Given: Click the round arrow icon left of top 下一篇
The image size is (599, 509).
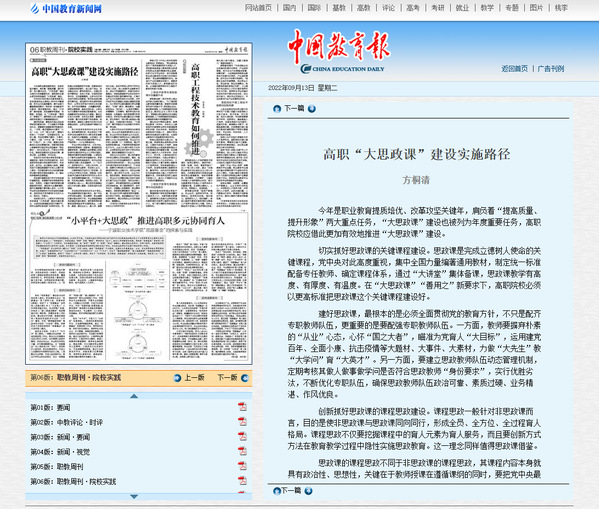Looking at the screenshot, I should (277, 109).
